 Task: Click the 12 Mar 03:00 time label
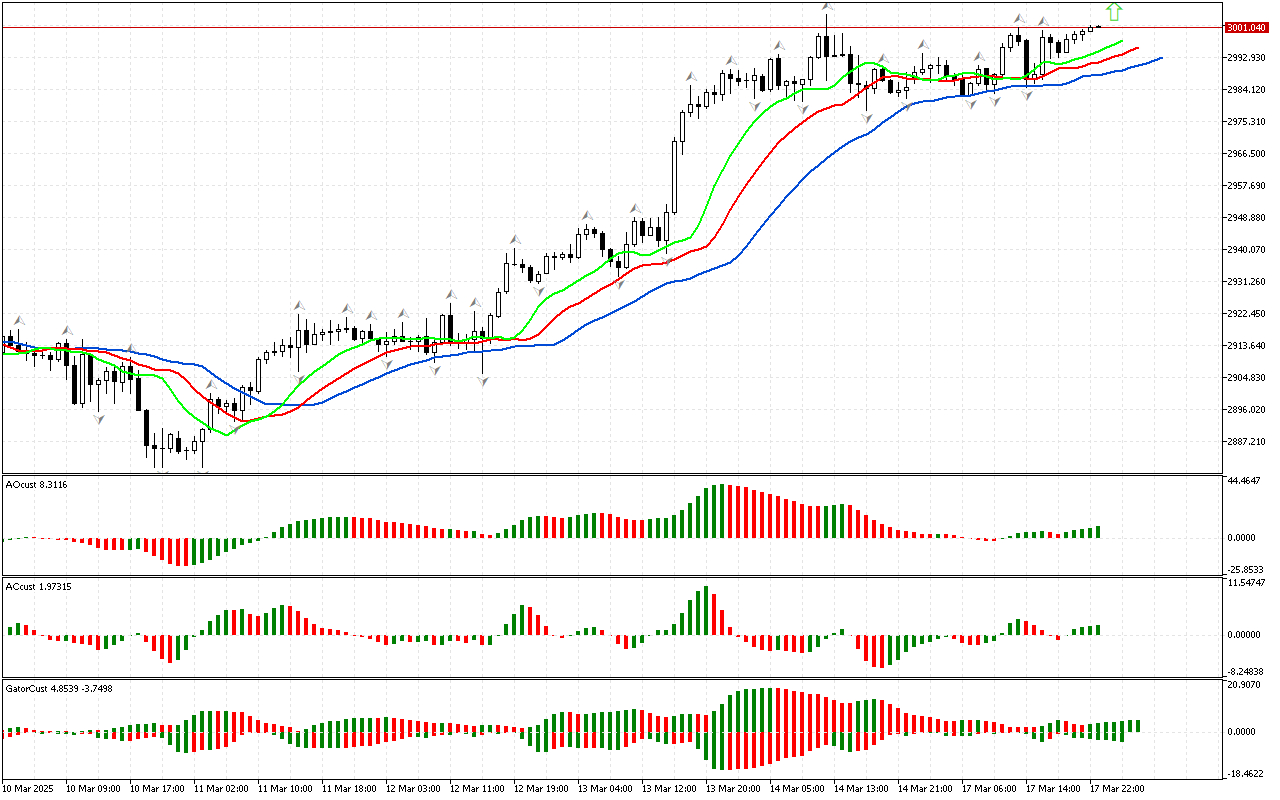pos(412,789)
